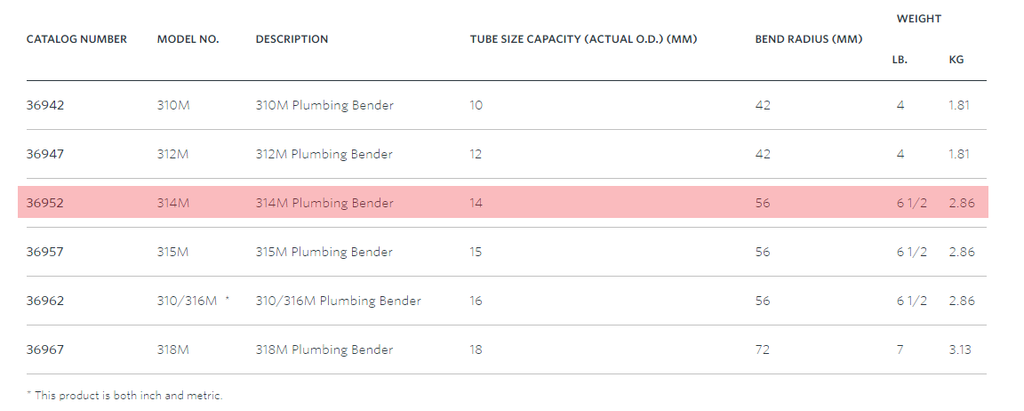
Task: Click the Tube Size Capacity column header
Action: [583, 40]
